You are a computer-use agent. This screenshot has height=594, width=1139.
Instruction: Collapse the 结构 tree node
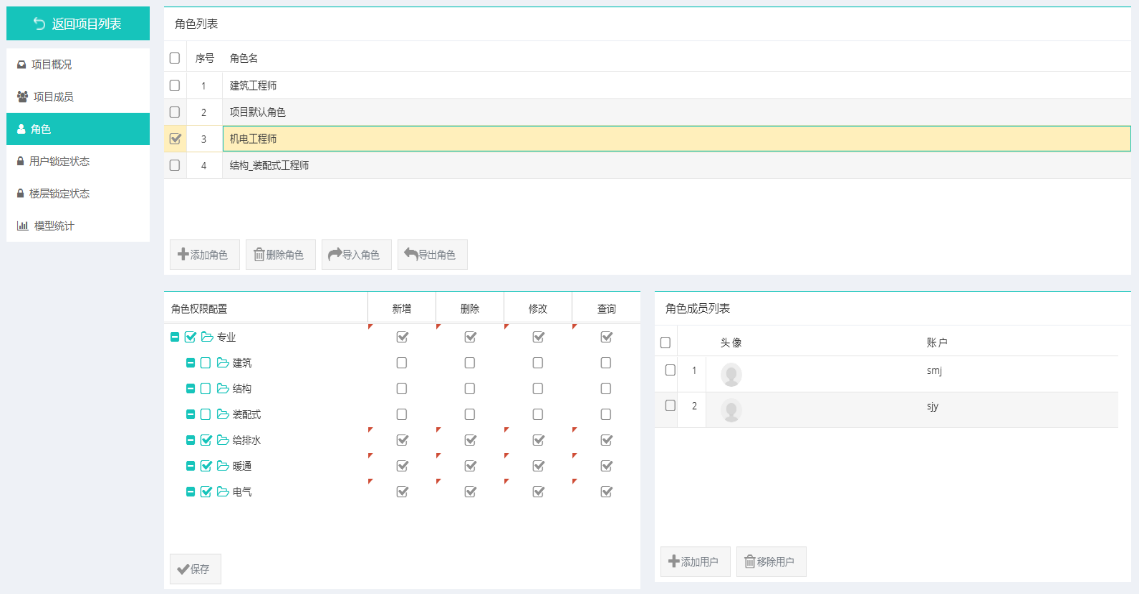click(x=190, y=389)
